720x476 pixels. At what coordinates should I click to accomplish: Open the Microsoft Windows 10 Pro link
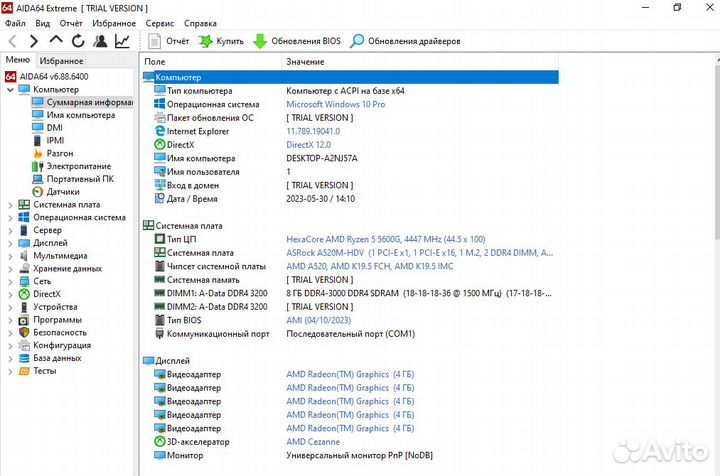[336, 104]
